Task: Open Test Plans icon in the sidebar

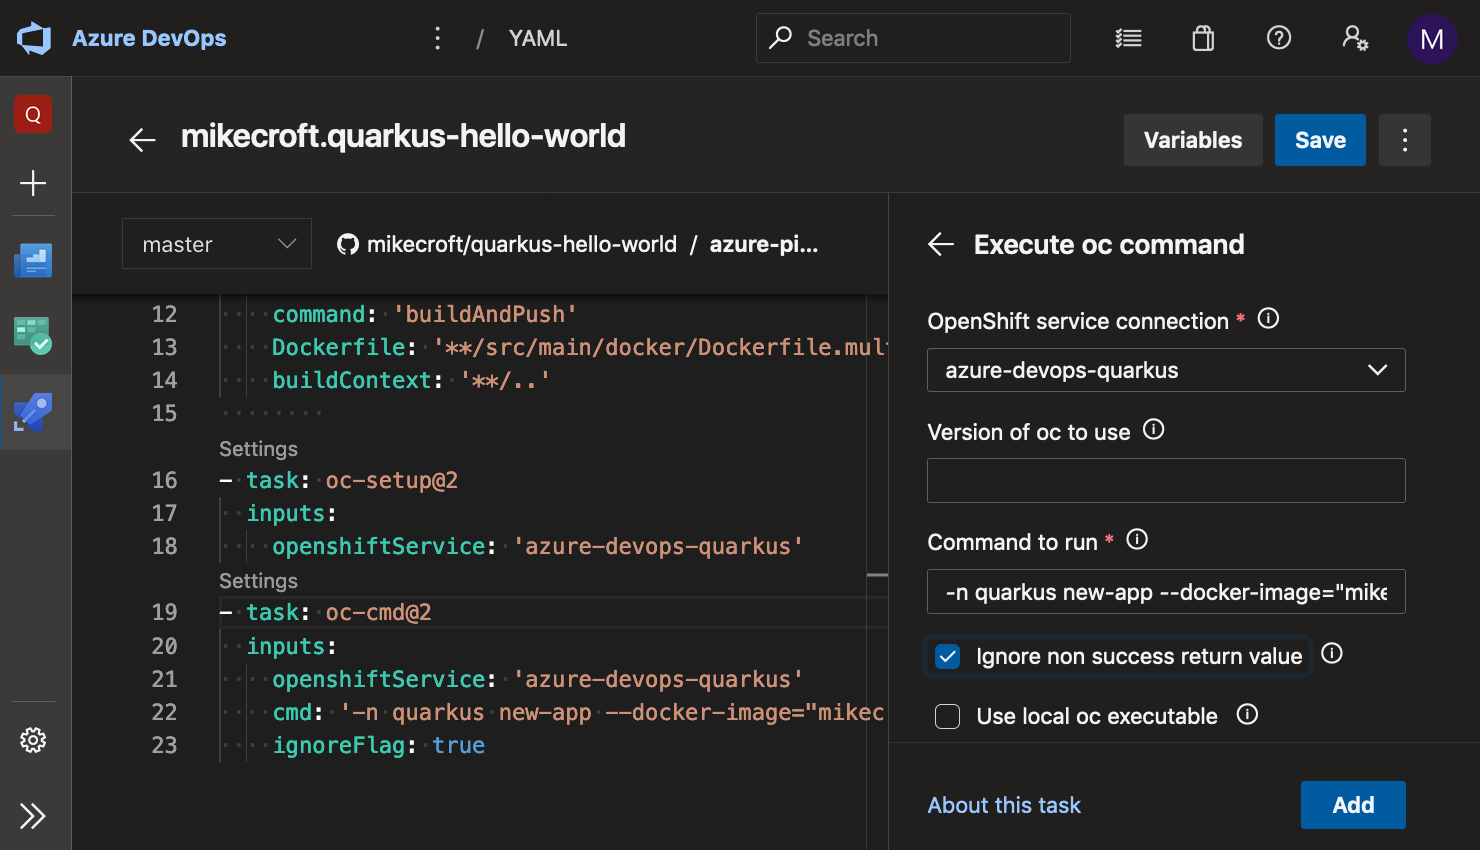Action: (x=33, y=336)
